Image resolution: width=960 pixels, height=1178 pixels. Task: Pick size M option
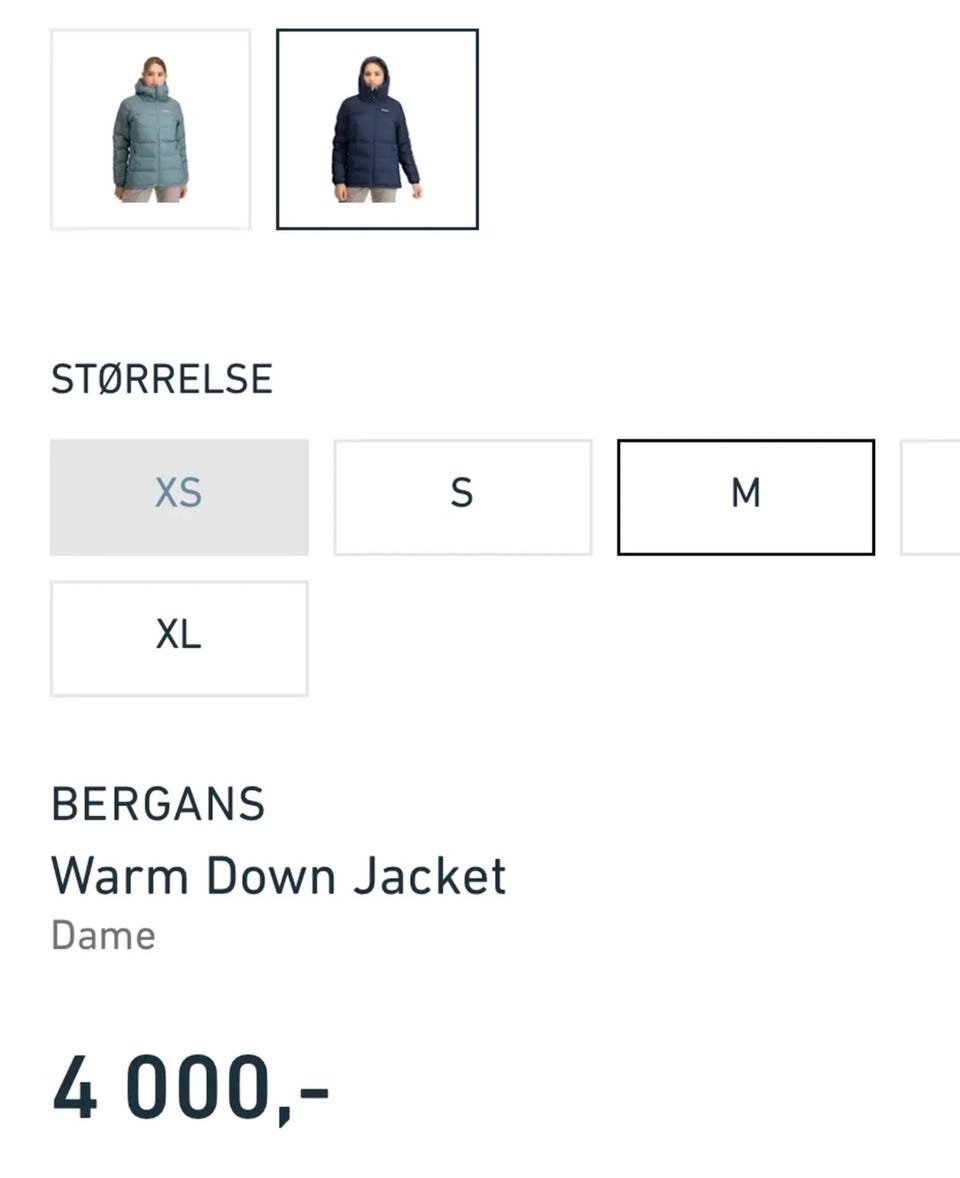pos(746,497)
